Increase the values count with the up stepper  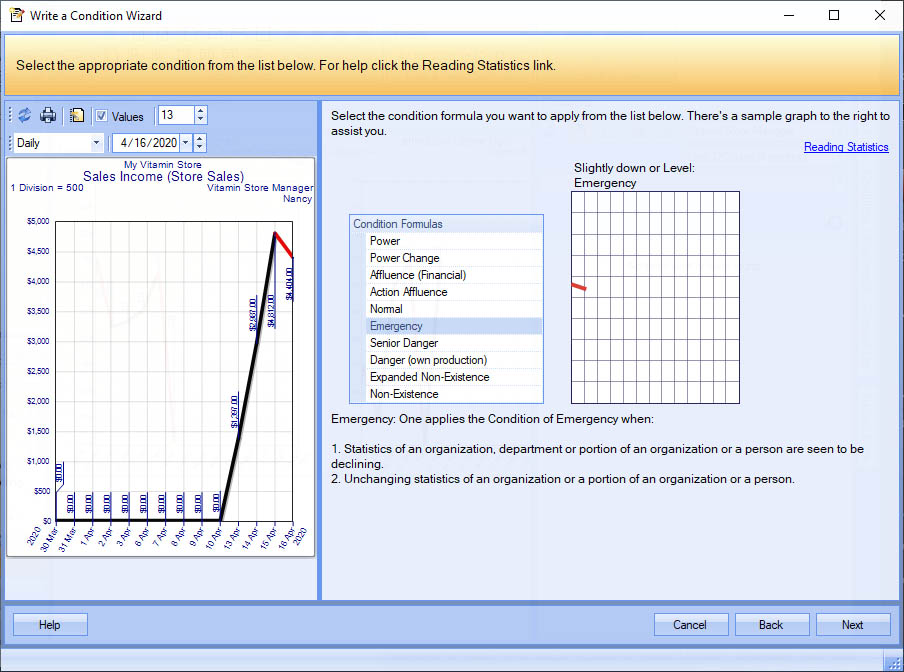click(x=200, y=111)
